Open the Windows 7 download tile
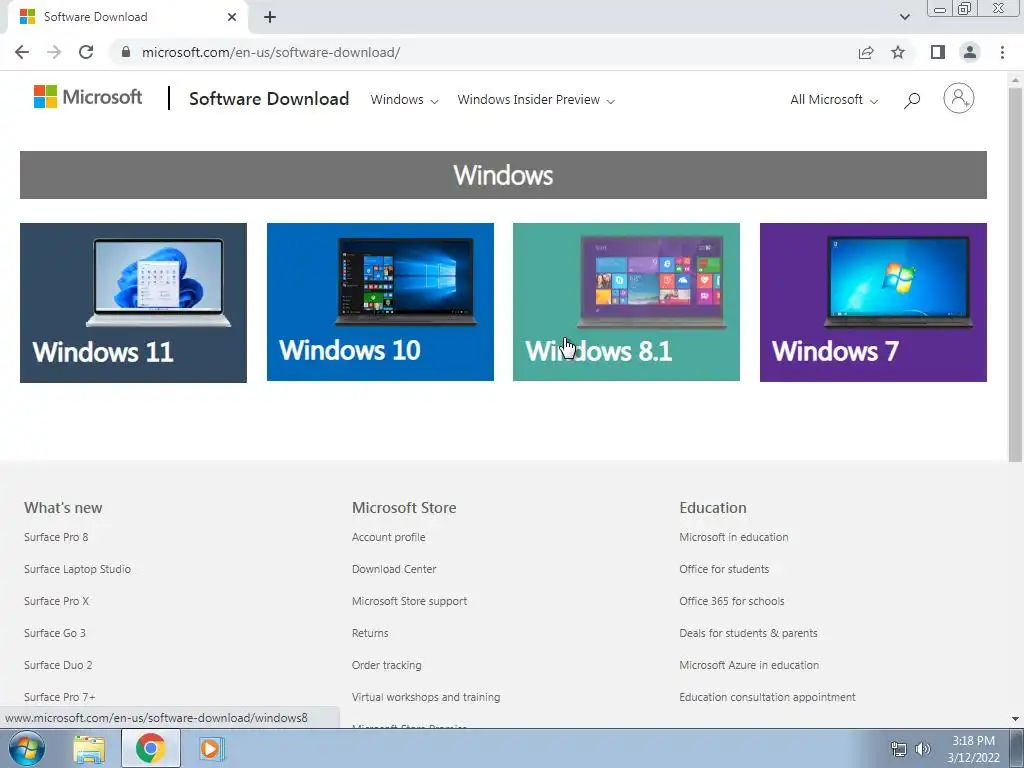Viewport: 1024px width, 768px height. tap(873, 302)
